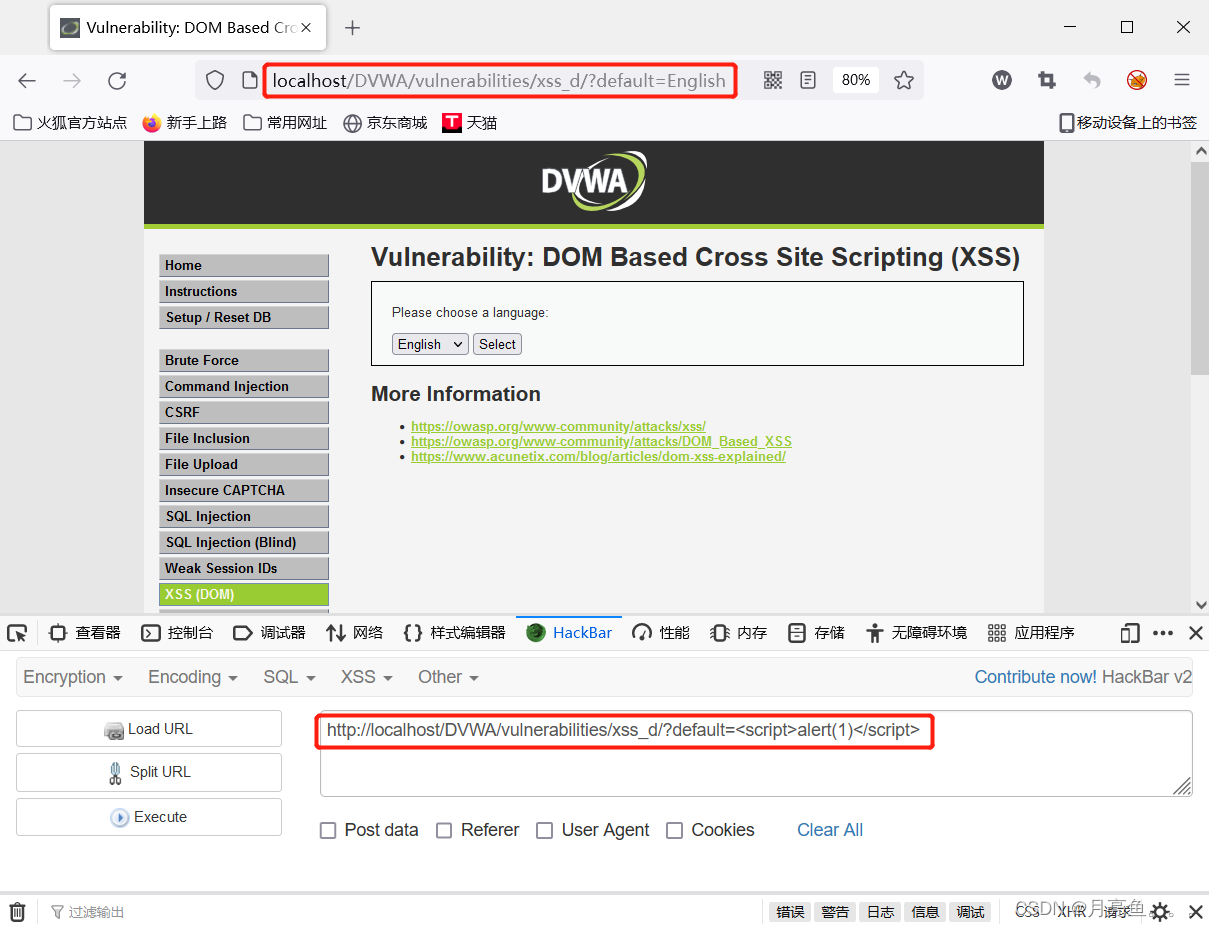This screenshot has height=927, width=1209.
Task: Click the DVWA logo
Action: pyautogui.click(x=594, y=181)
